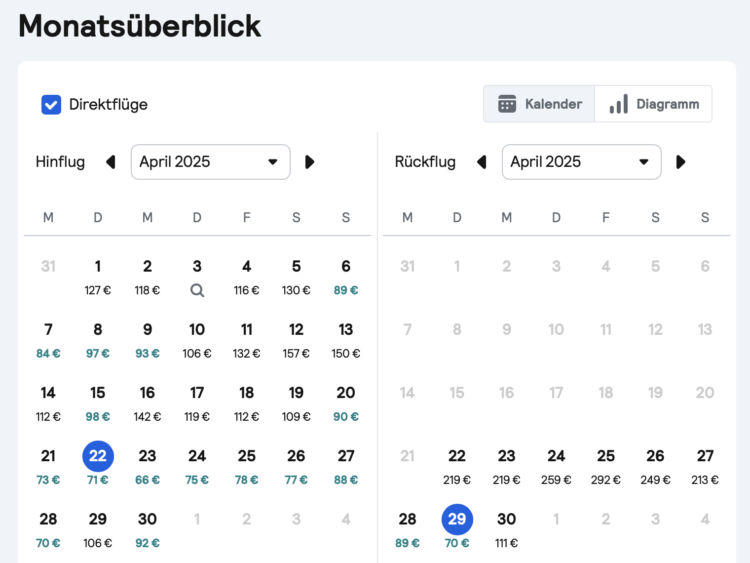Go to previous month for Hinflug

tap(110, 162)
